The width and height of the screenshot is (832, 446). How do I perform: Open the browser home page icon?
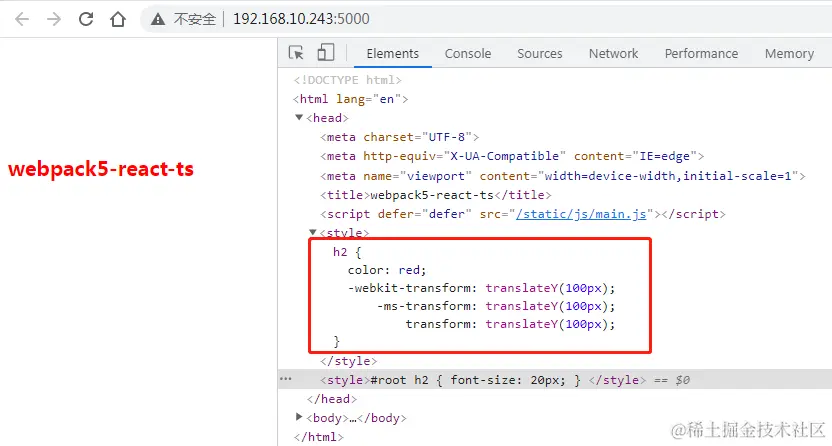pyautogui.click(x=118, y=19)
